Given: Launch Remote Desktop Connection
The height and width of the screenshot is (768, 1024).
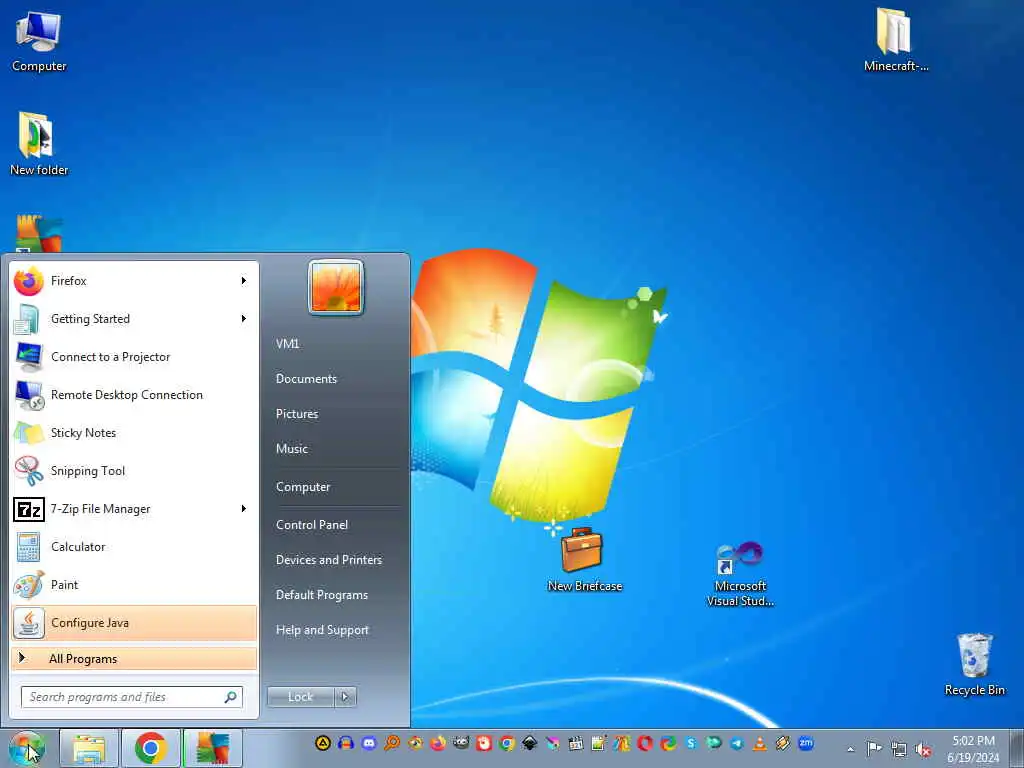Looking at the screenshot, I should [134, 395].
